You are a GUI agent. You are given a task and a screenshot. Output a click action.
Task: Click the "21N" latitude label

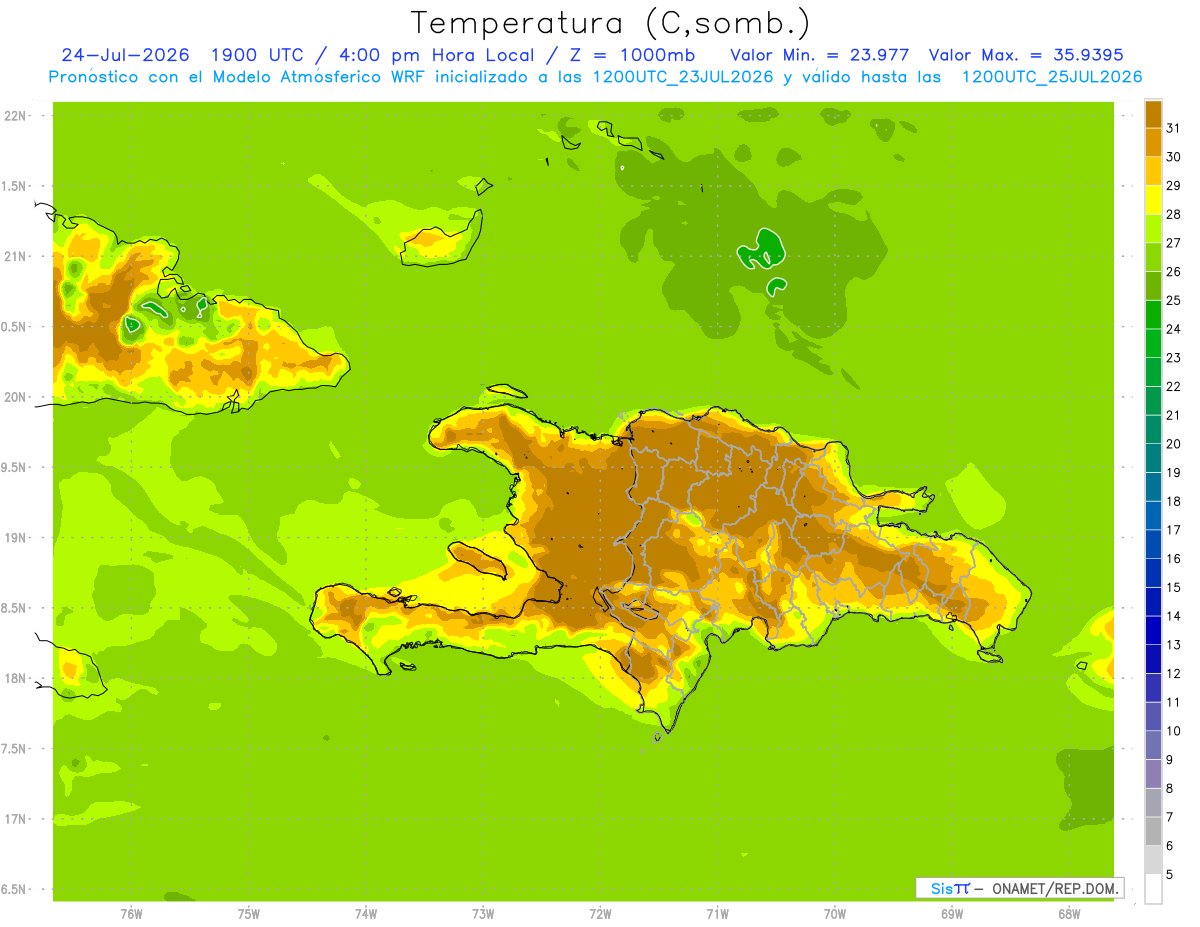[x=15, y=256]
